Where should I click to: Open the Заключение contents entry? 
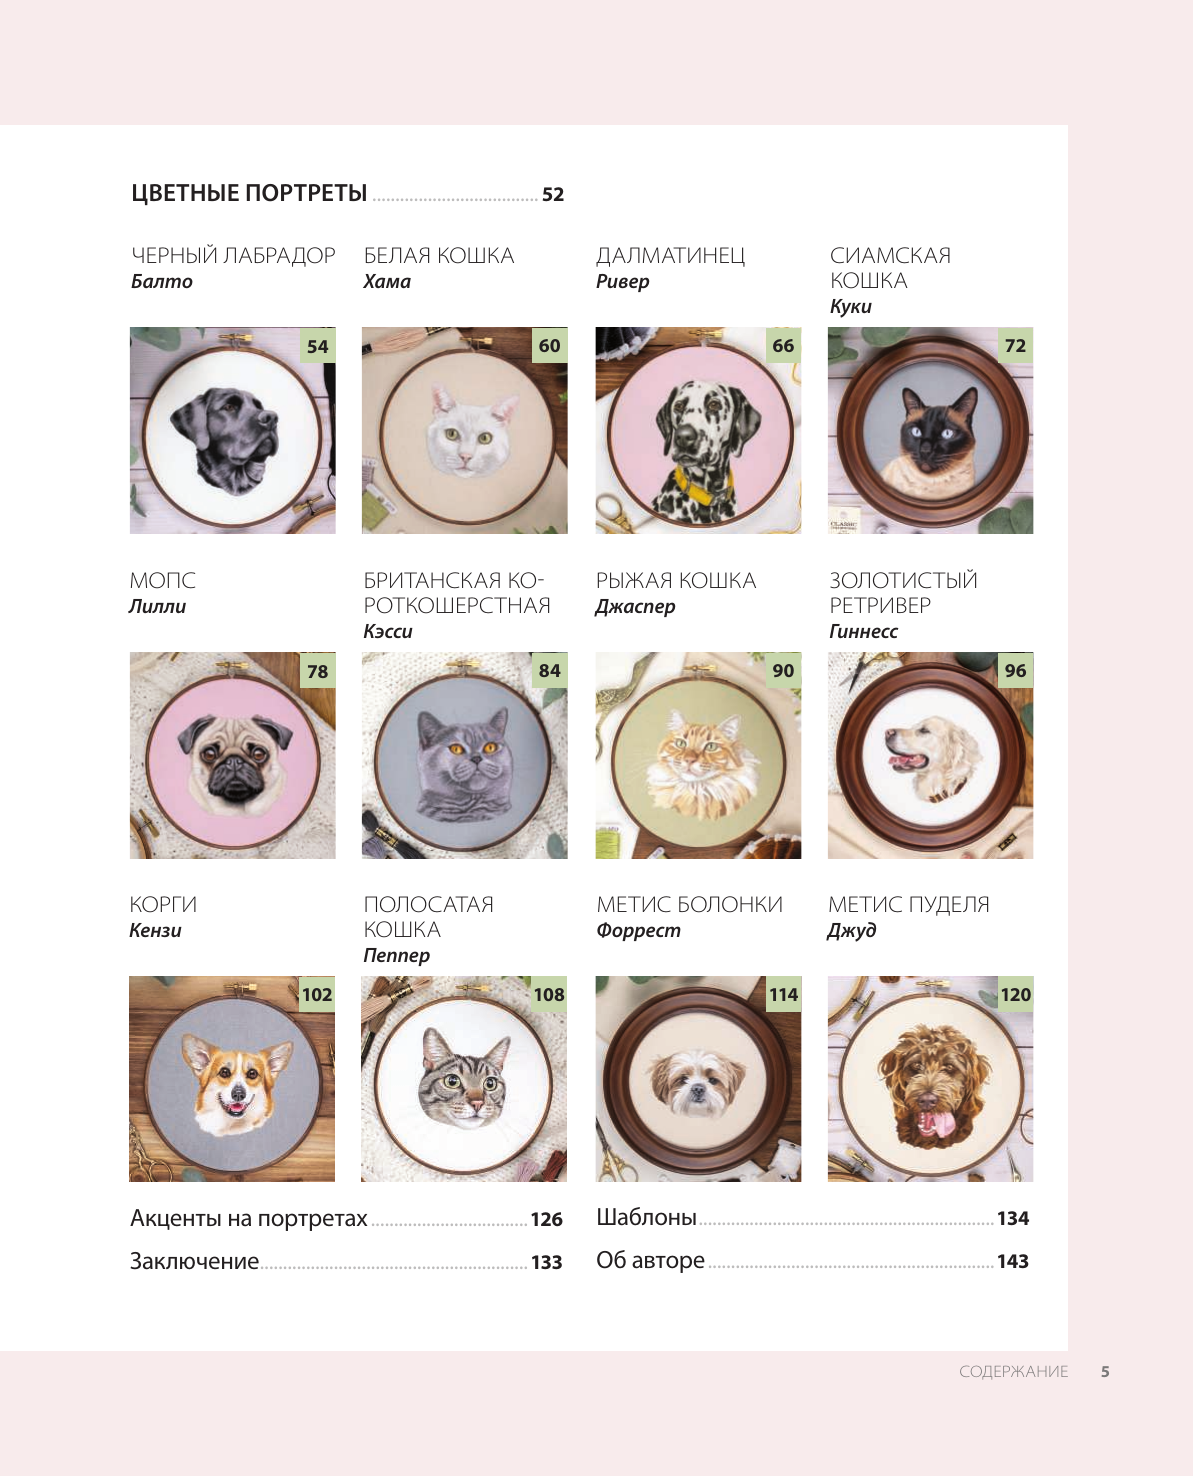(346, 1262)
